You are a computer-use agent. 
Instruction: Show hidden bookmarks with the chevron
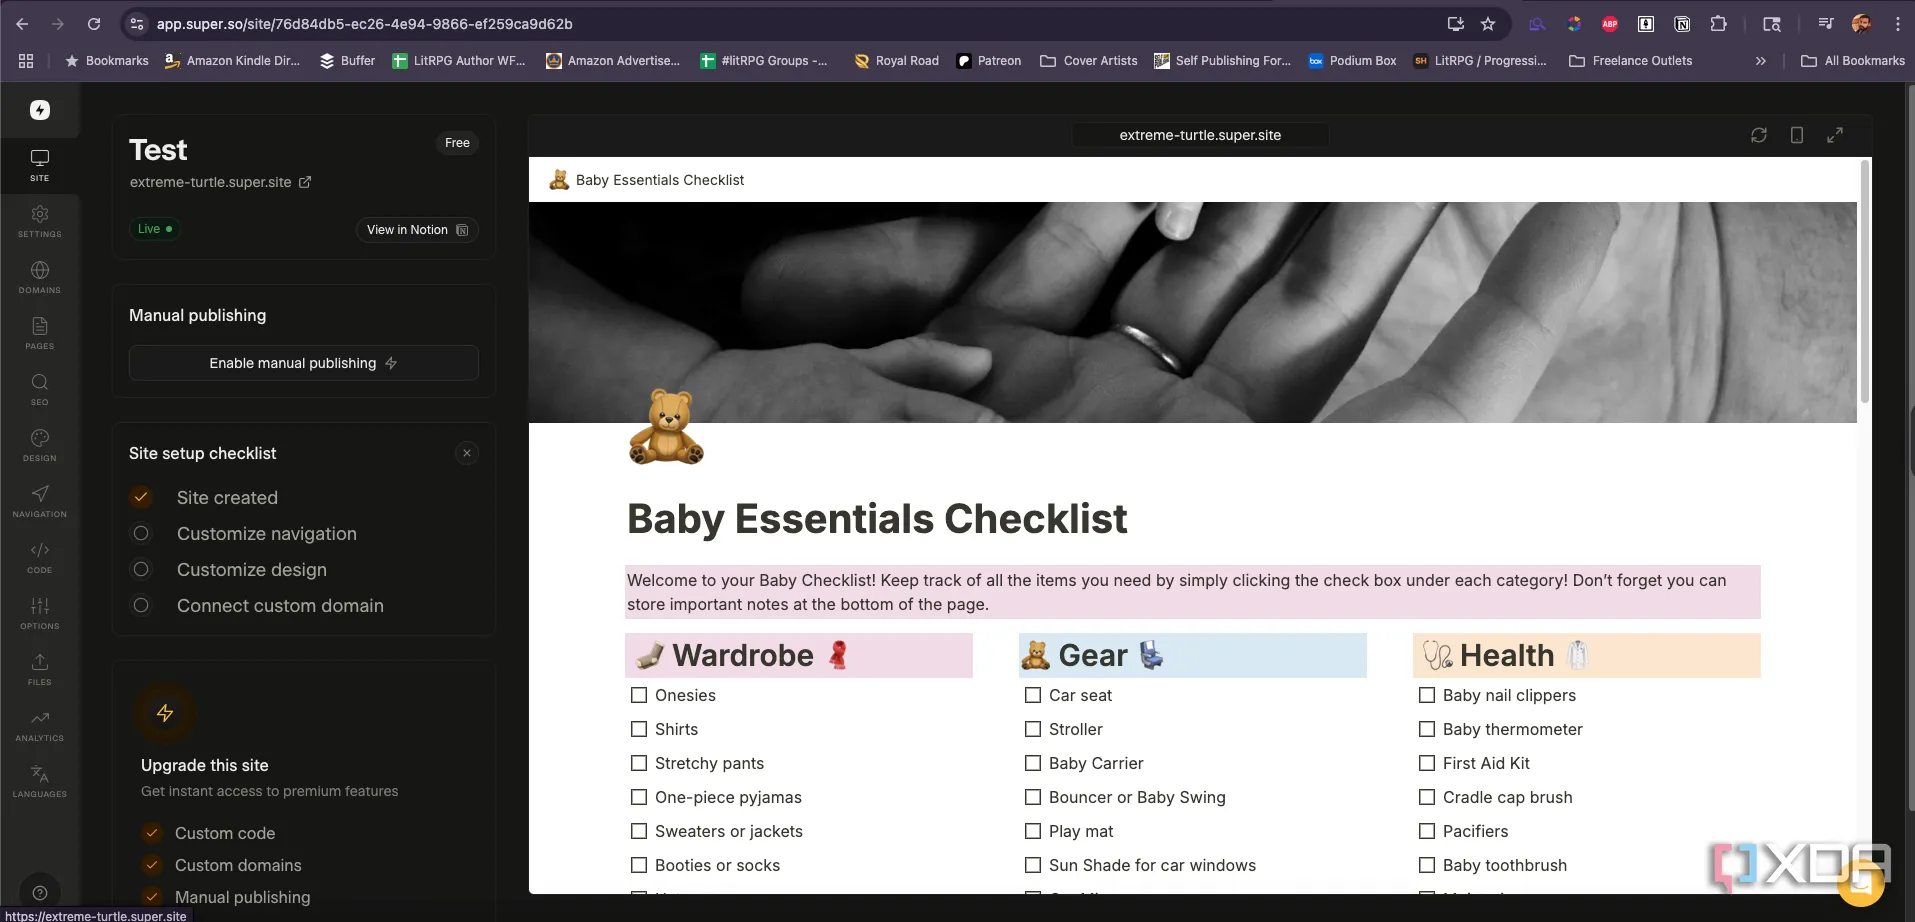1760,61
